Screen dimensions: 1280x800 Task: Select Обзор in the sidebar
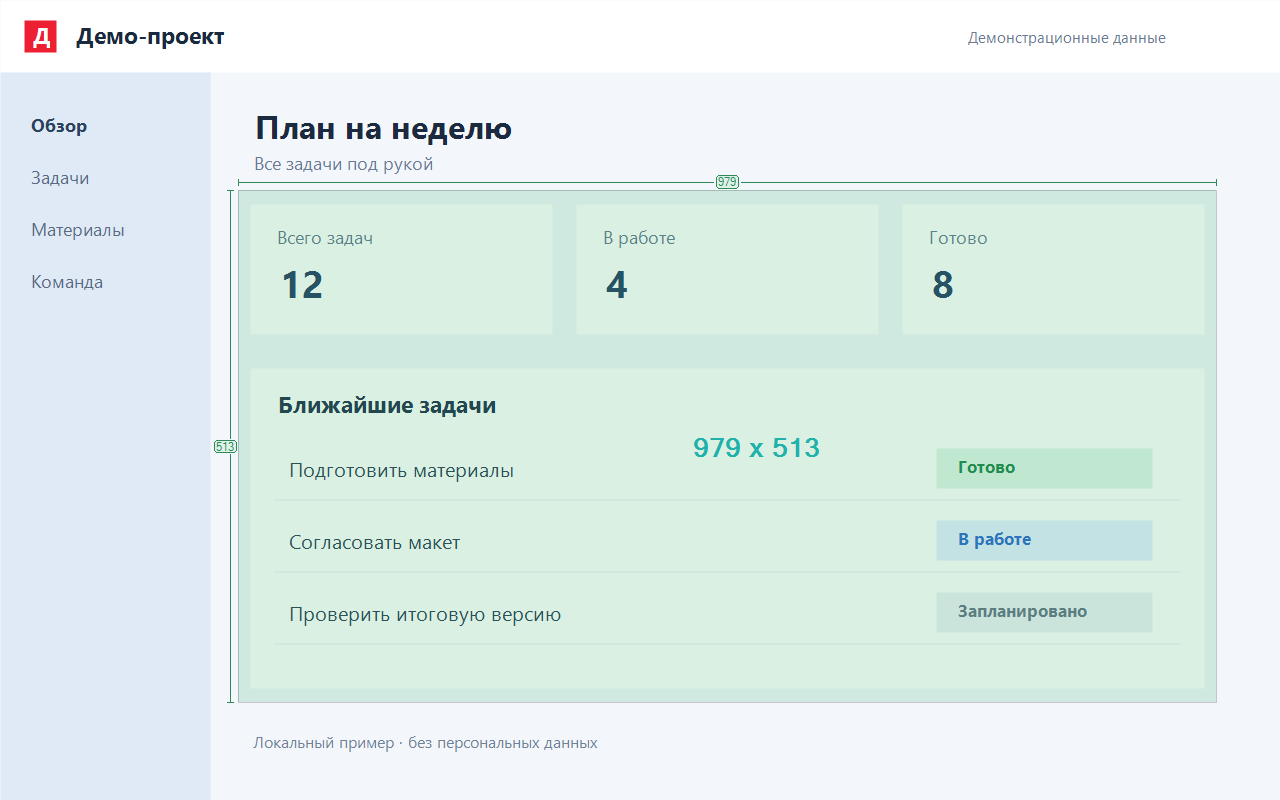(59, 126)
